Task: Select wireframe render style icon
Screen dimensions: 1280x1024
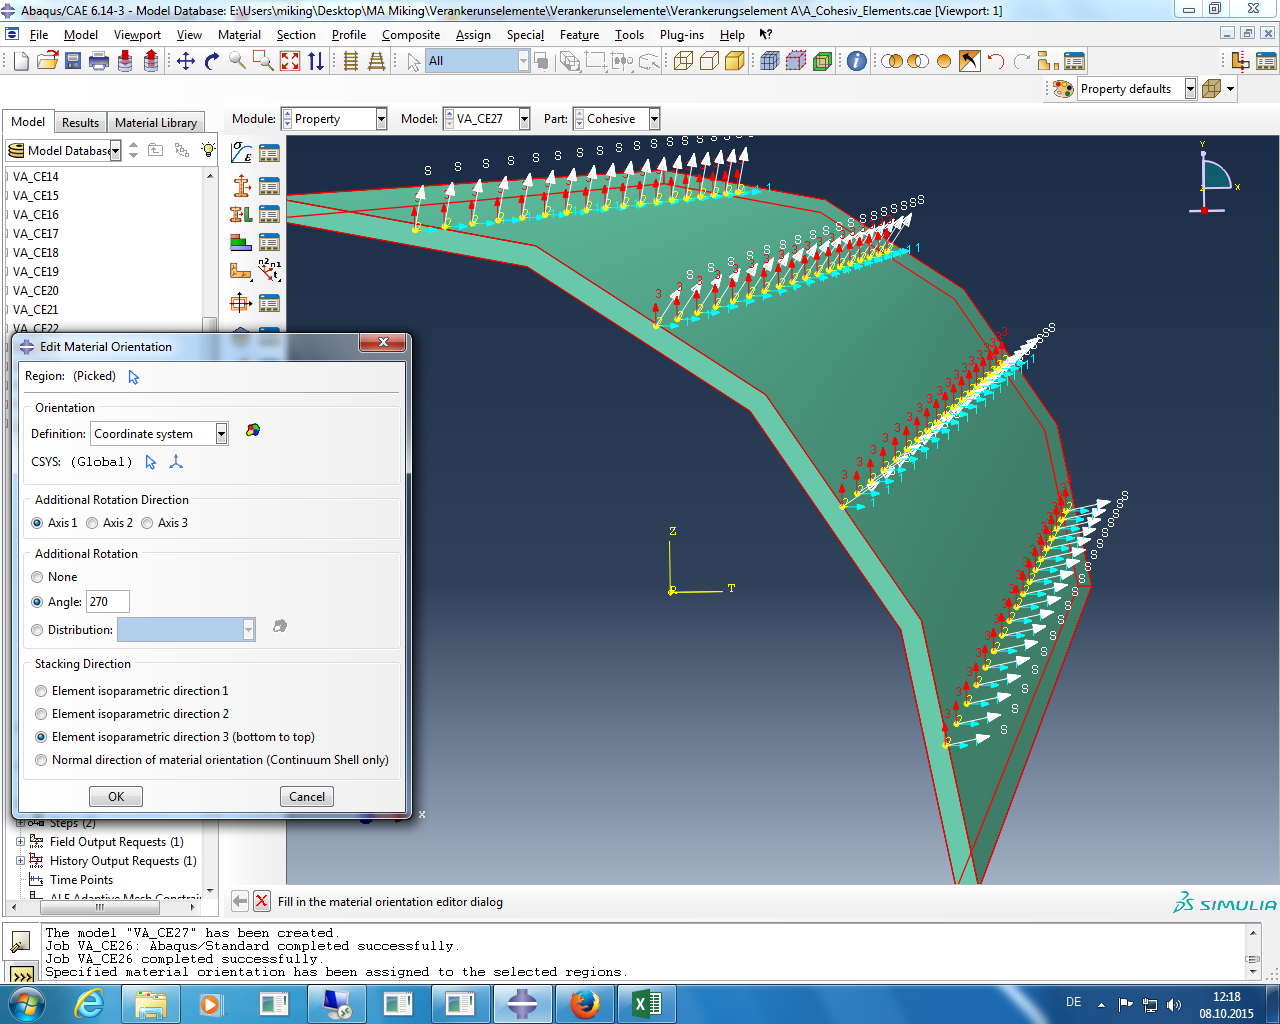Action: pos(683,61)
